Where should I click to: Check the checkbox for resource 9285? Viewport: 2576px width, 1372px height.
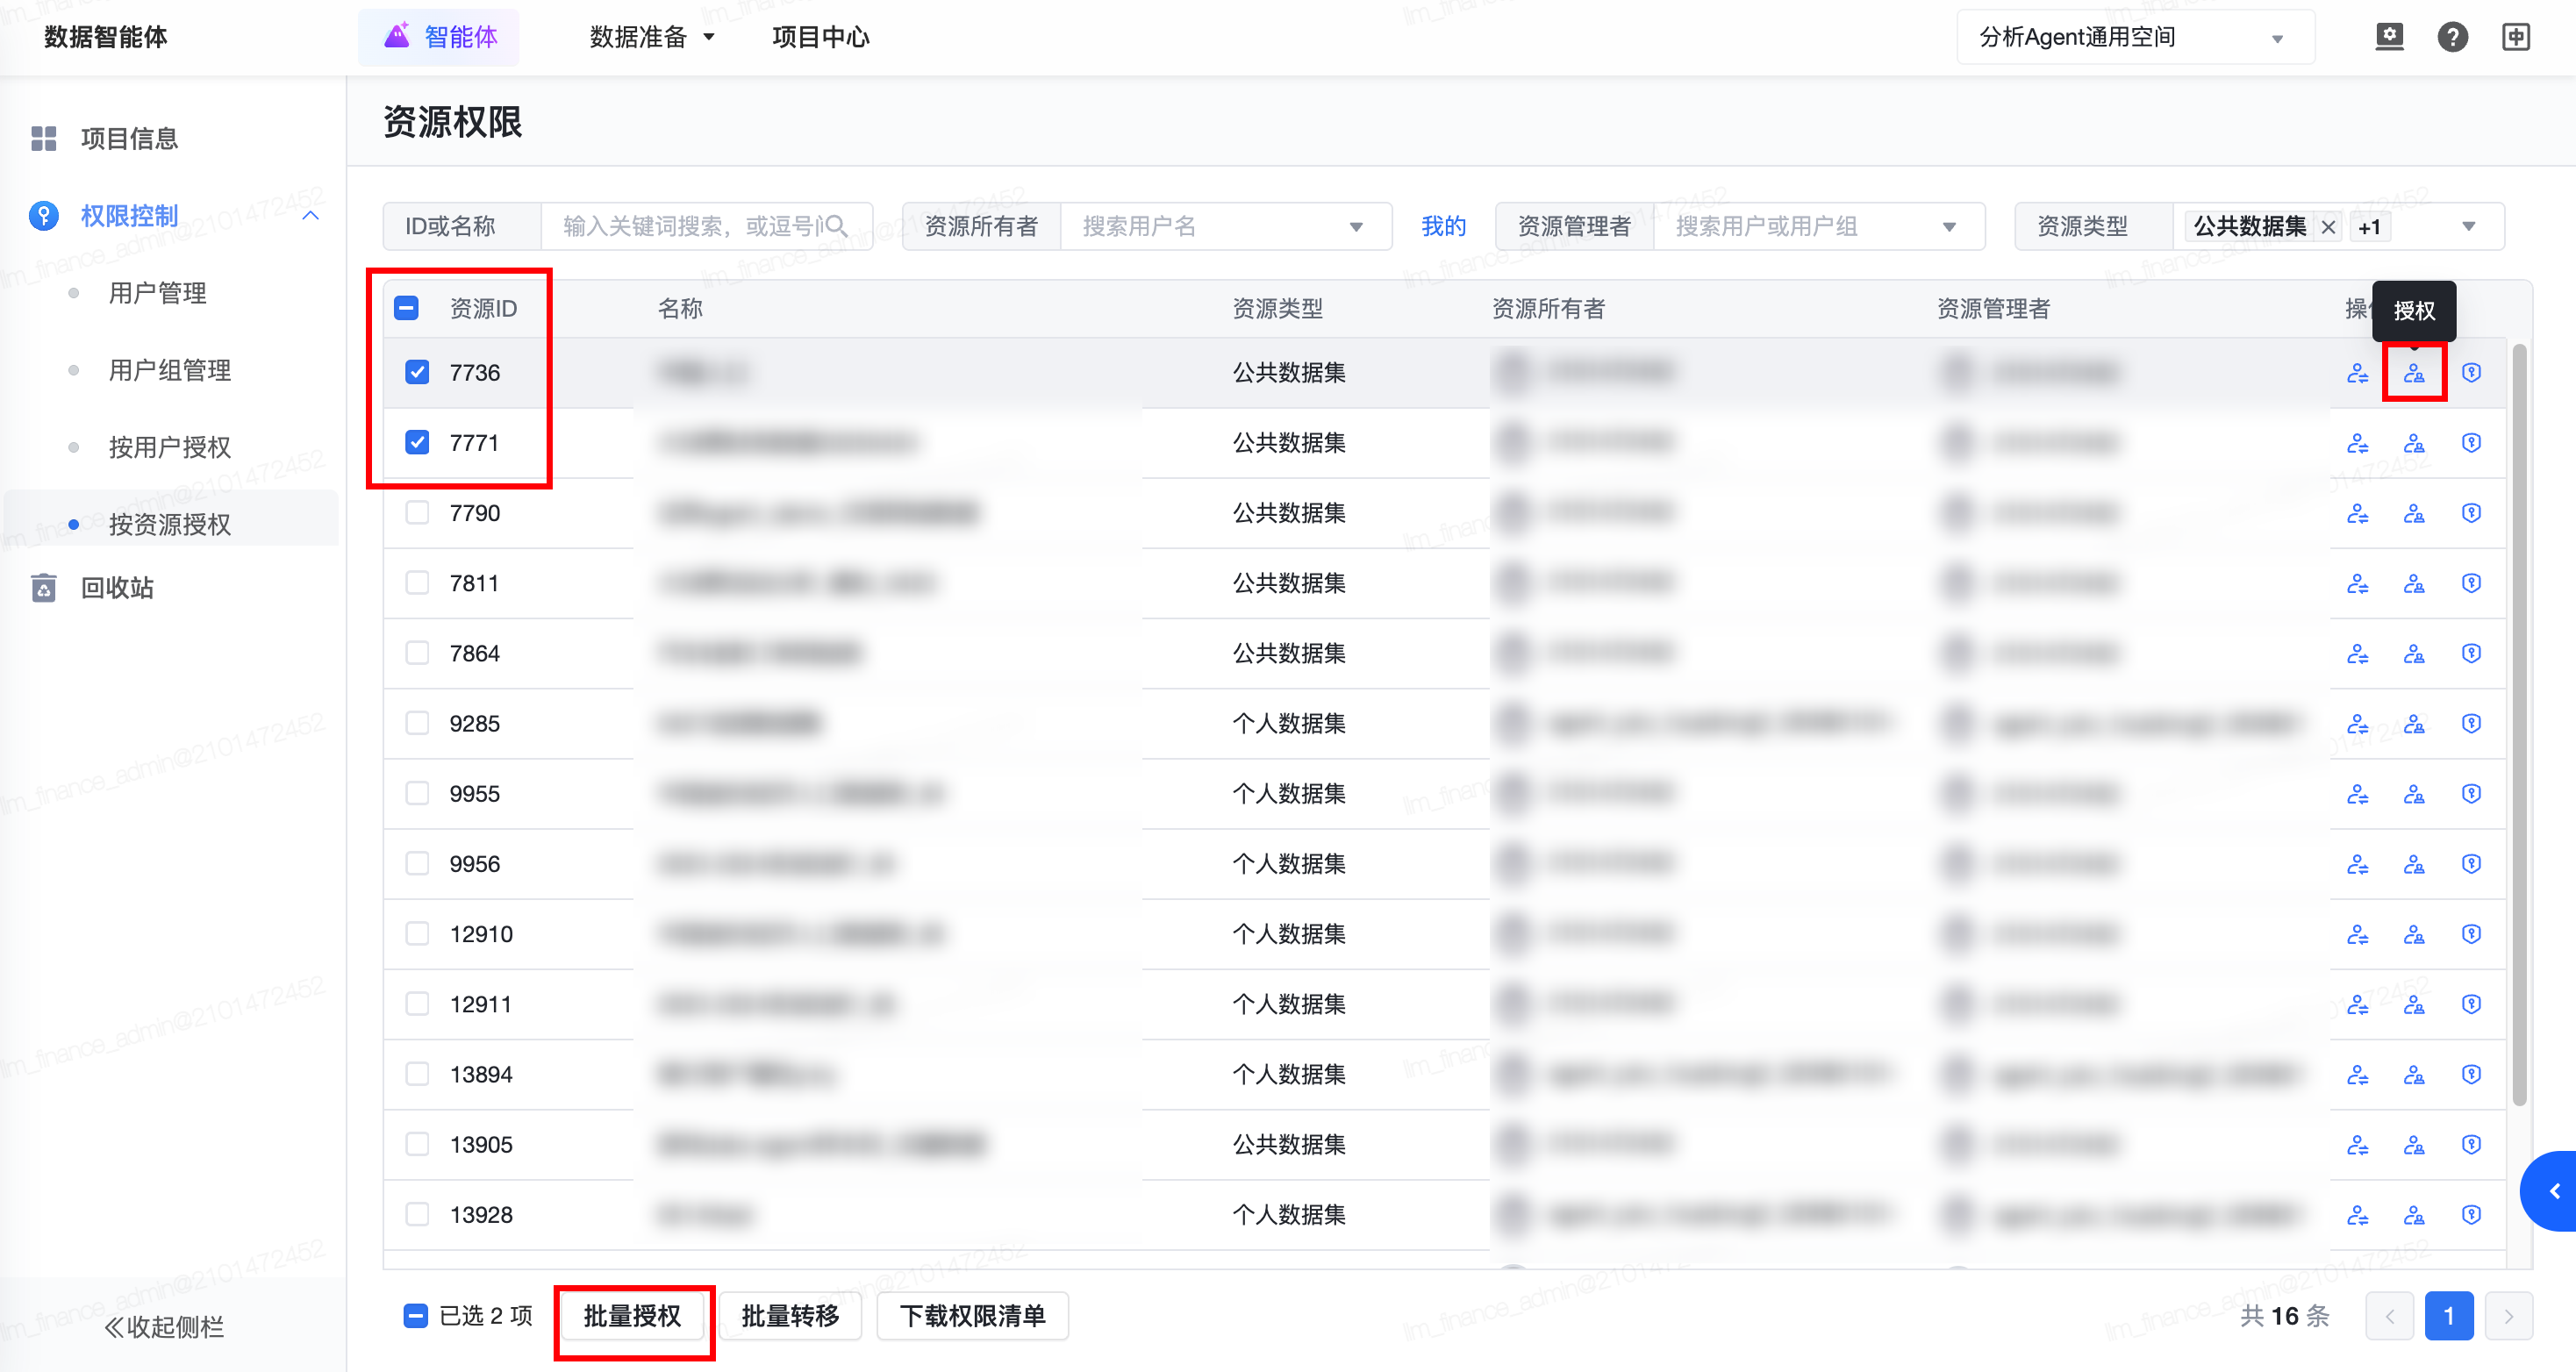417,723
